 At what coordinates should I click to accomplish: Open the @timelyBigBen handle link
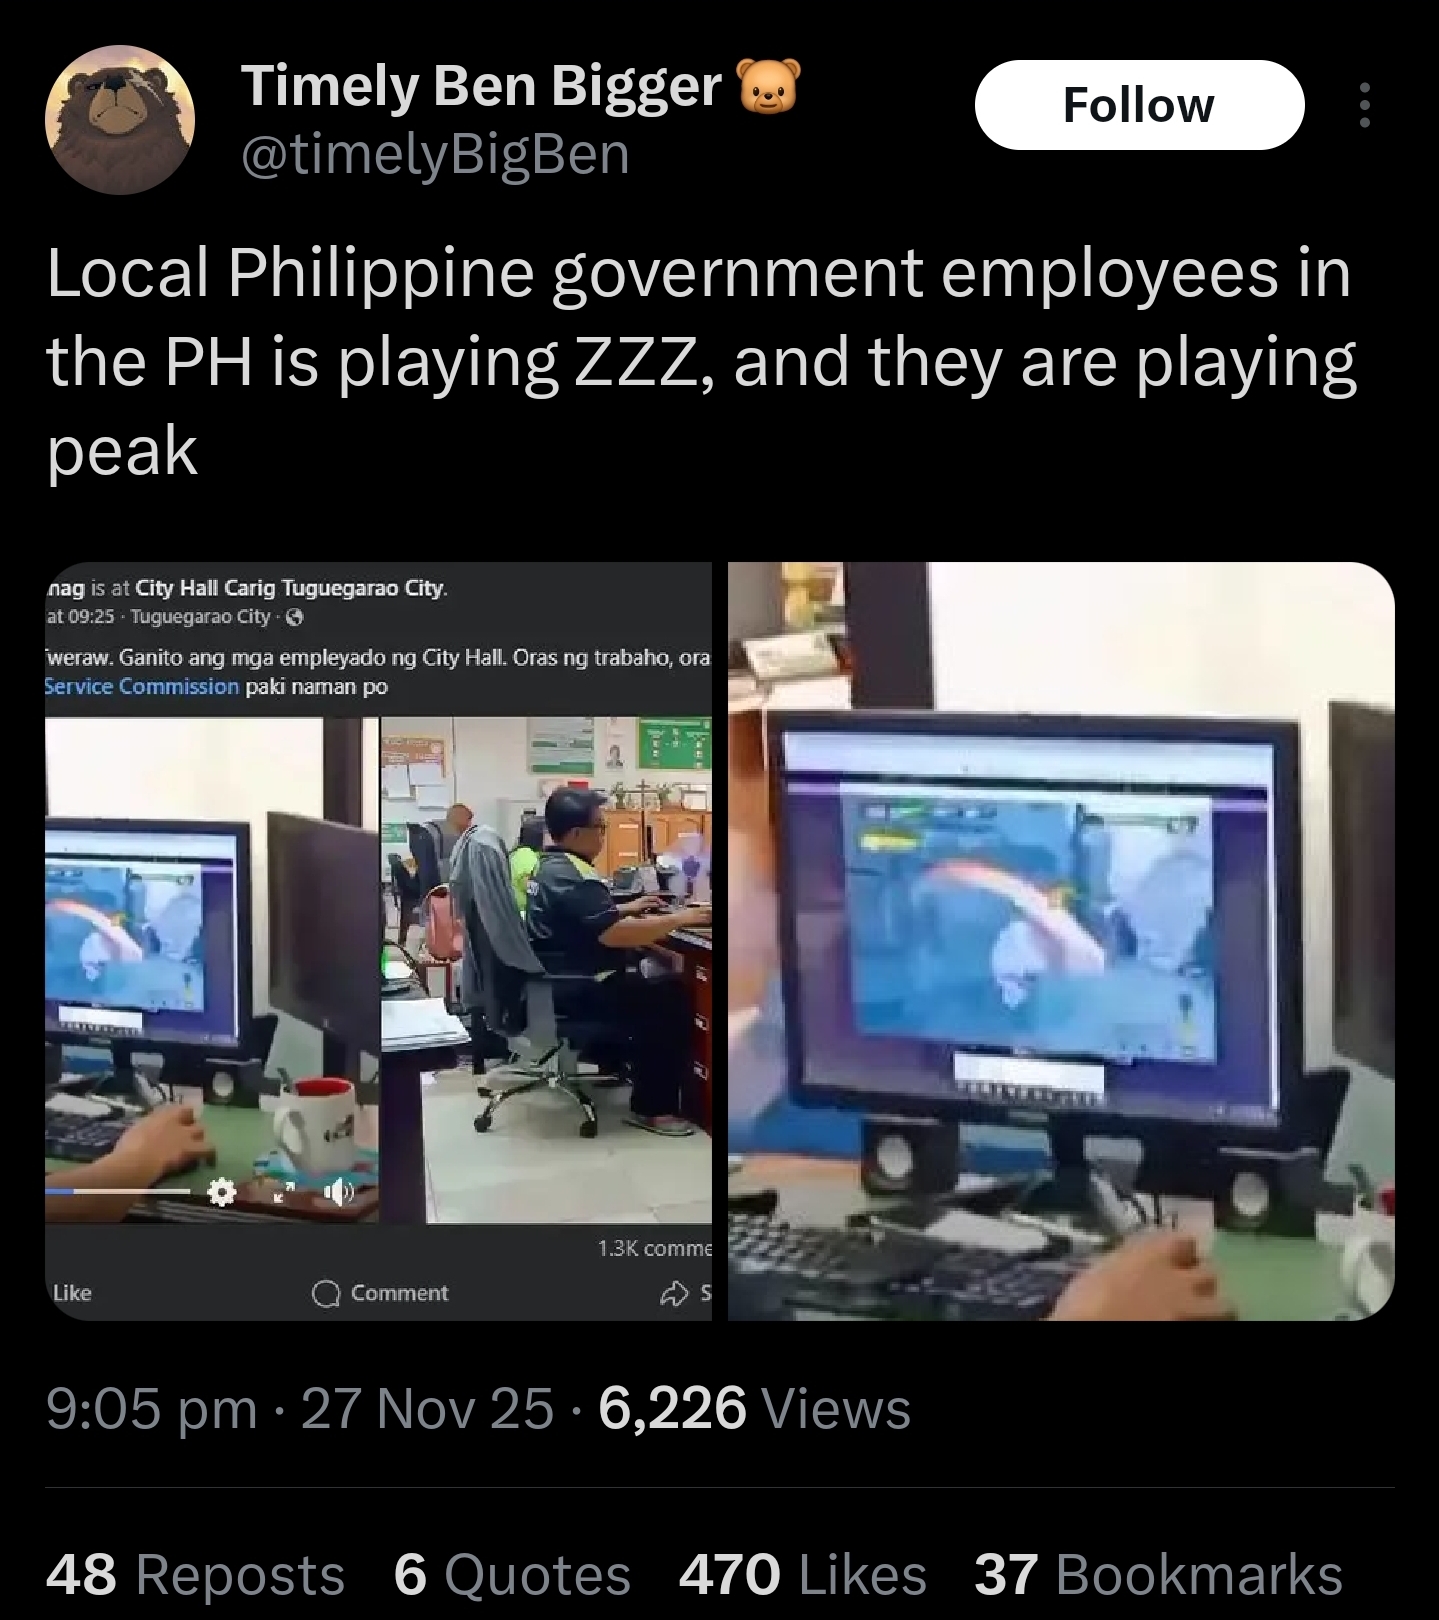coord(435,154)
